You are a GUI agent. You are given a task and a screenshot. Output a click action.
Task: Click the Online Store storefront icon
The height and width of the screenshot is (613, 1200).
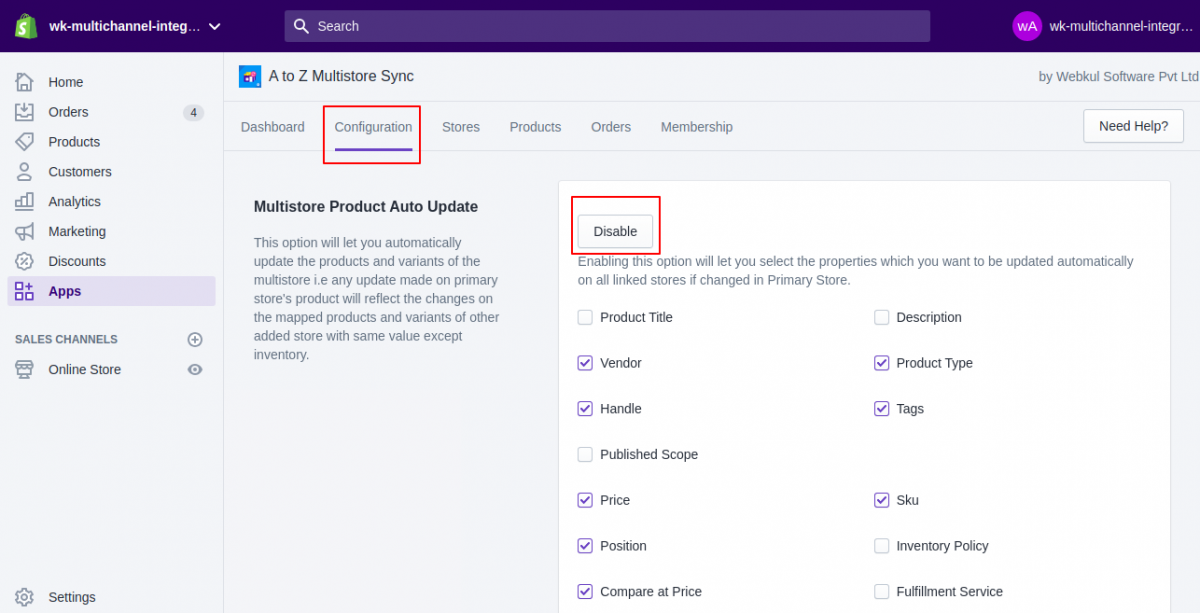click(25, 369)
